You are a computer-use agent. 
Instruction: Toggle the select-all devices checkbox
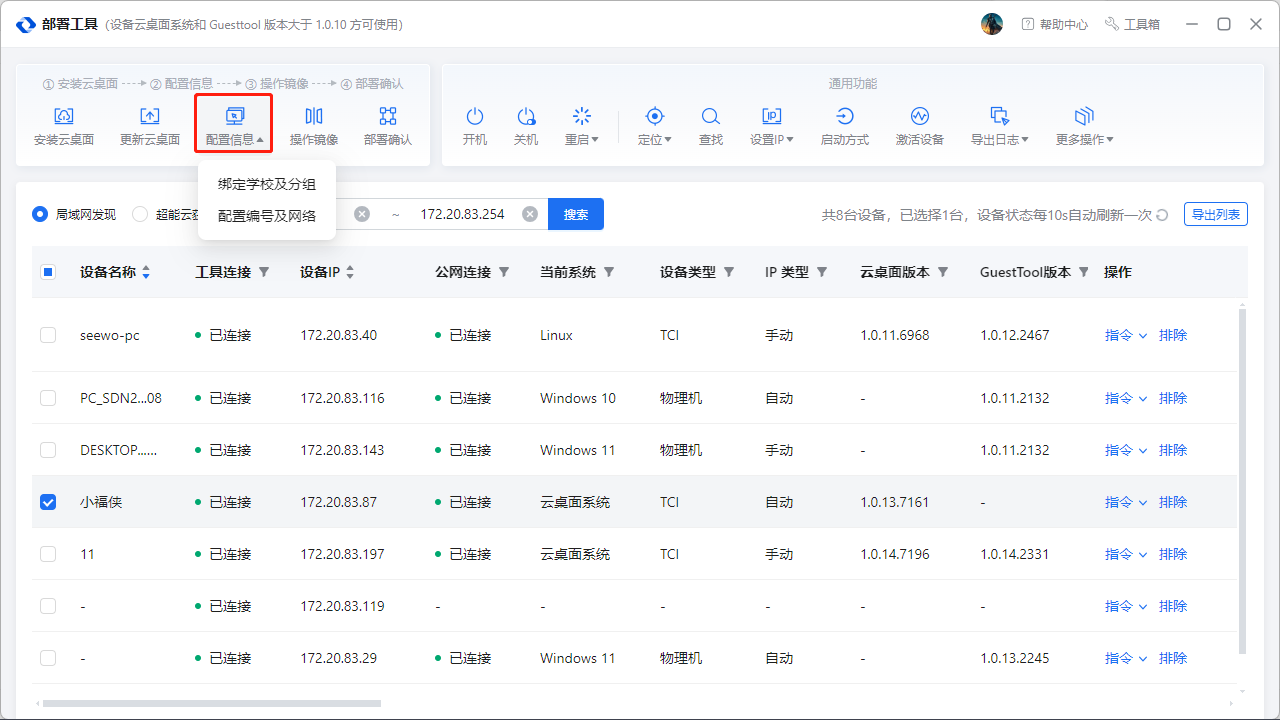(48, 272)
